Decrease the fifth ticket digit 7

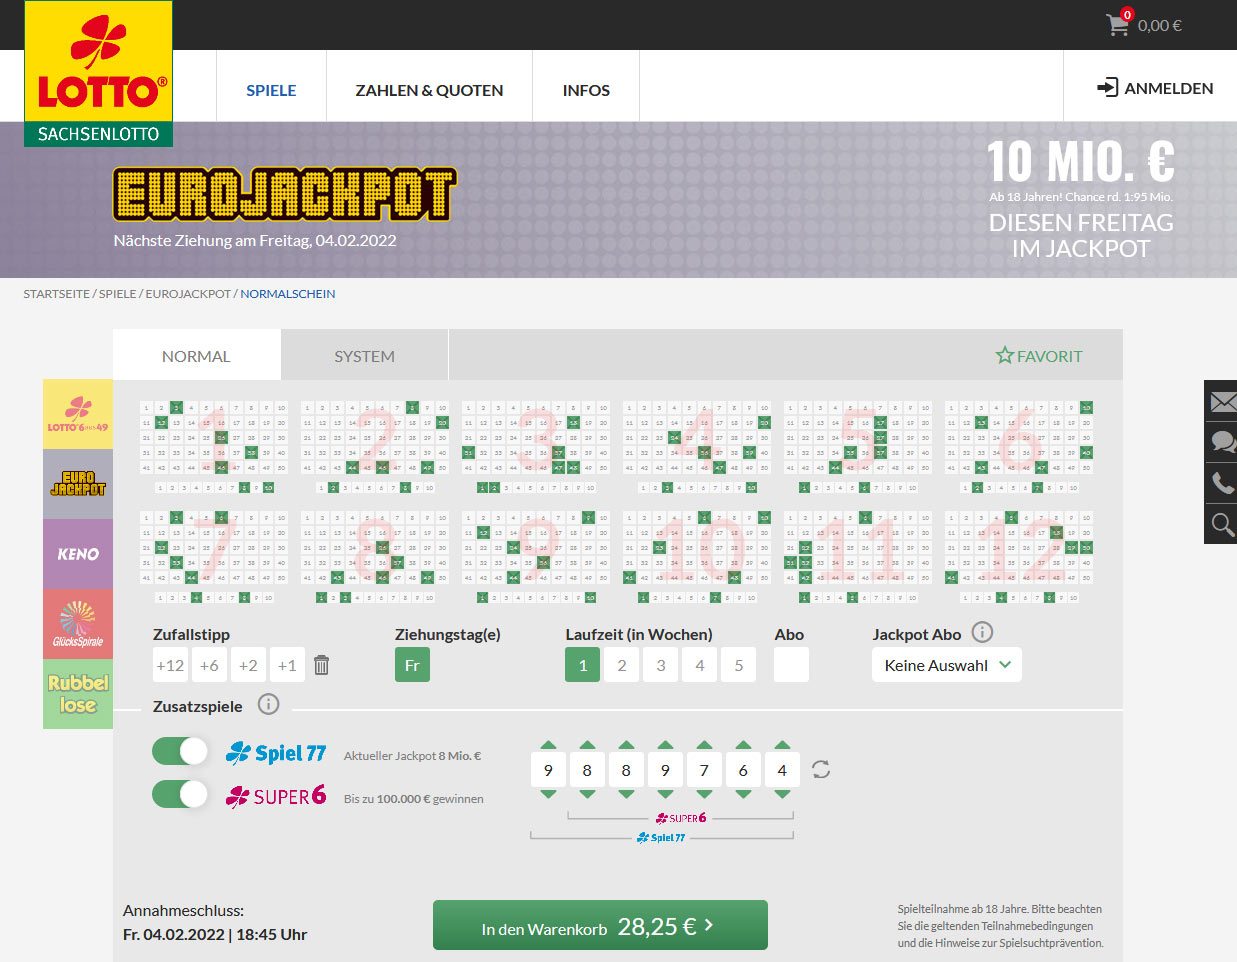pos(704,793)
